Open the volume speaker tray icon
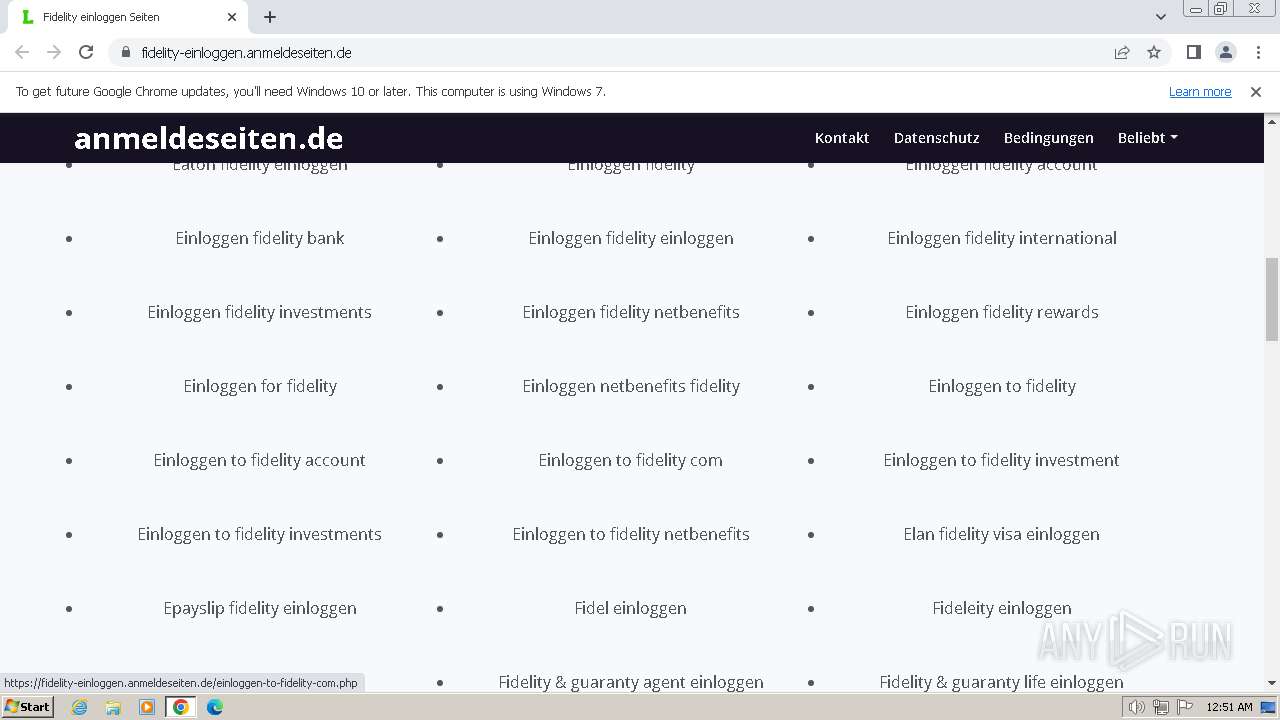1280x720 pixels. click(1136, 707)
